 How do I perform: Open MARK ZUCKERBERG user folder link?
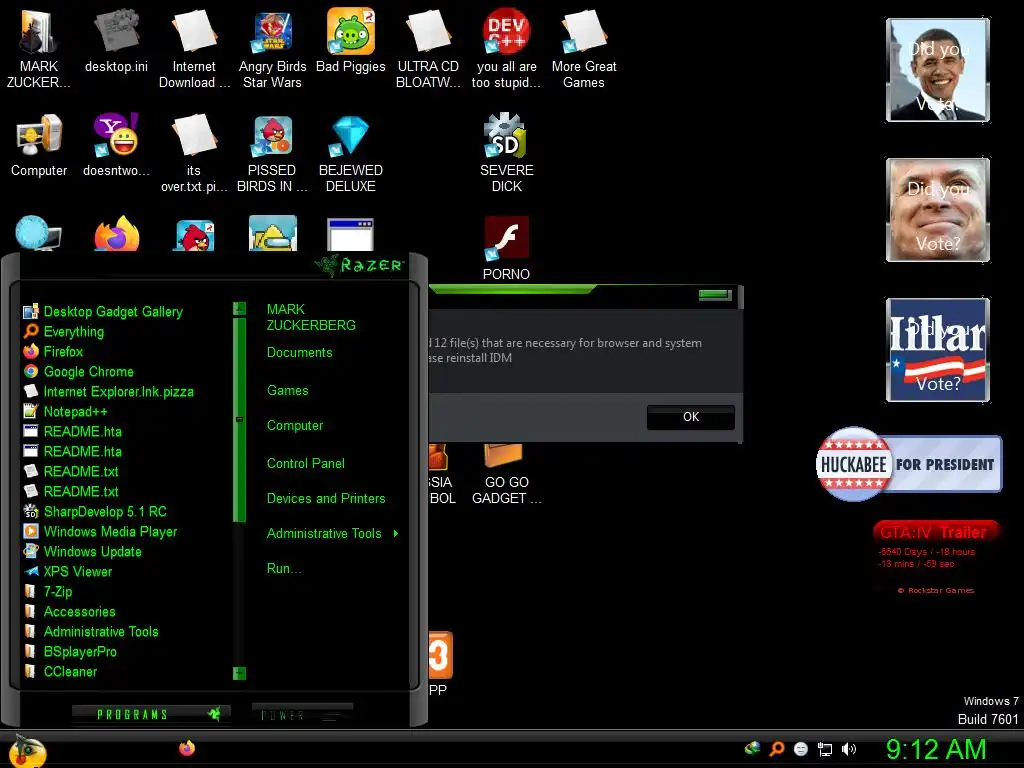[x=311, y=317]
